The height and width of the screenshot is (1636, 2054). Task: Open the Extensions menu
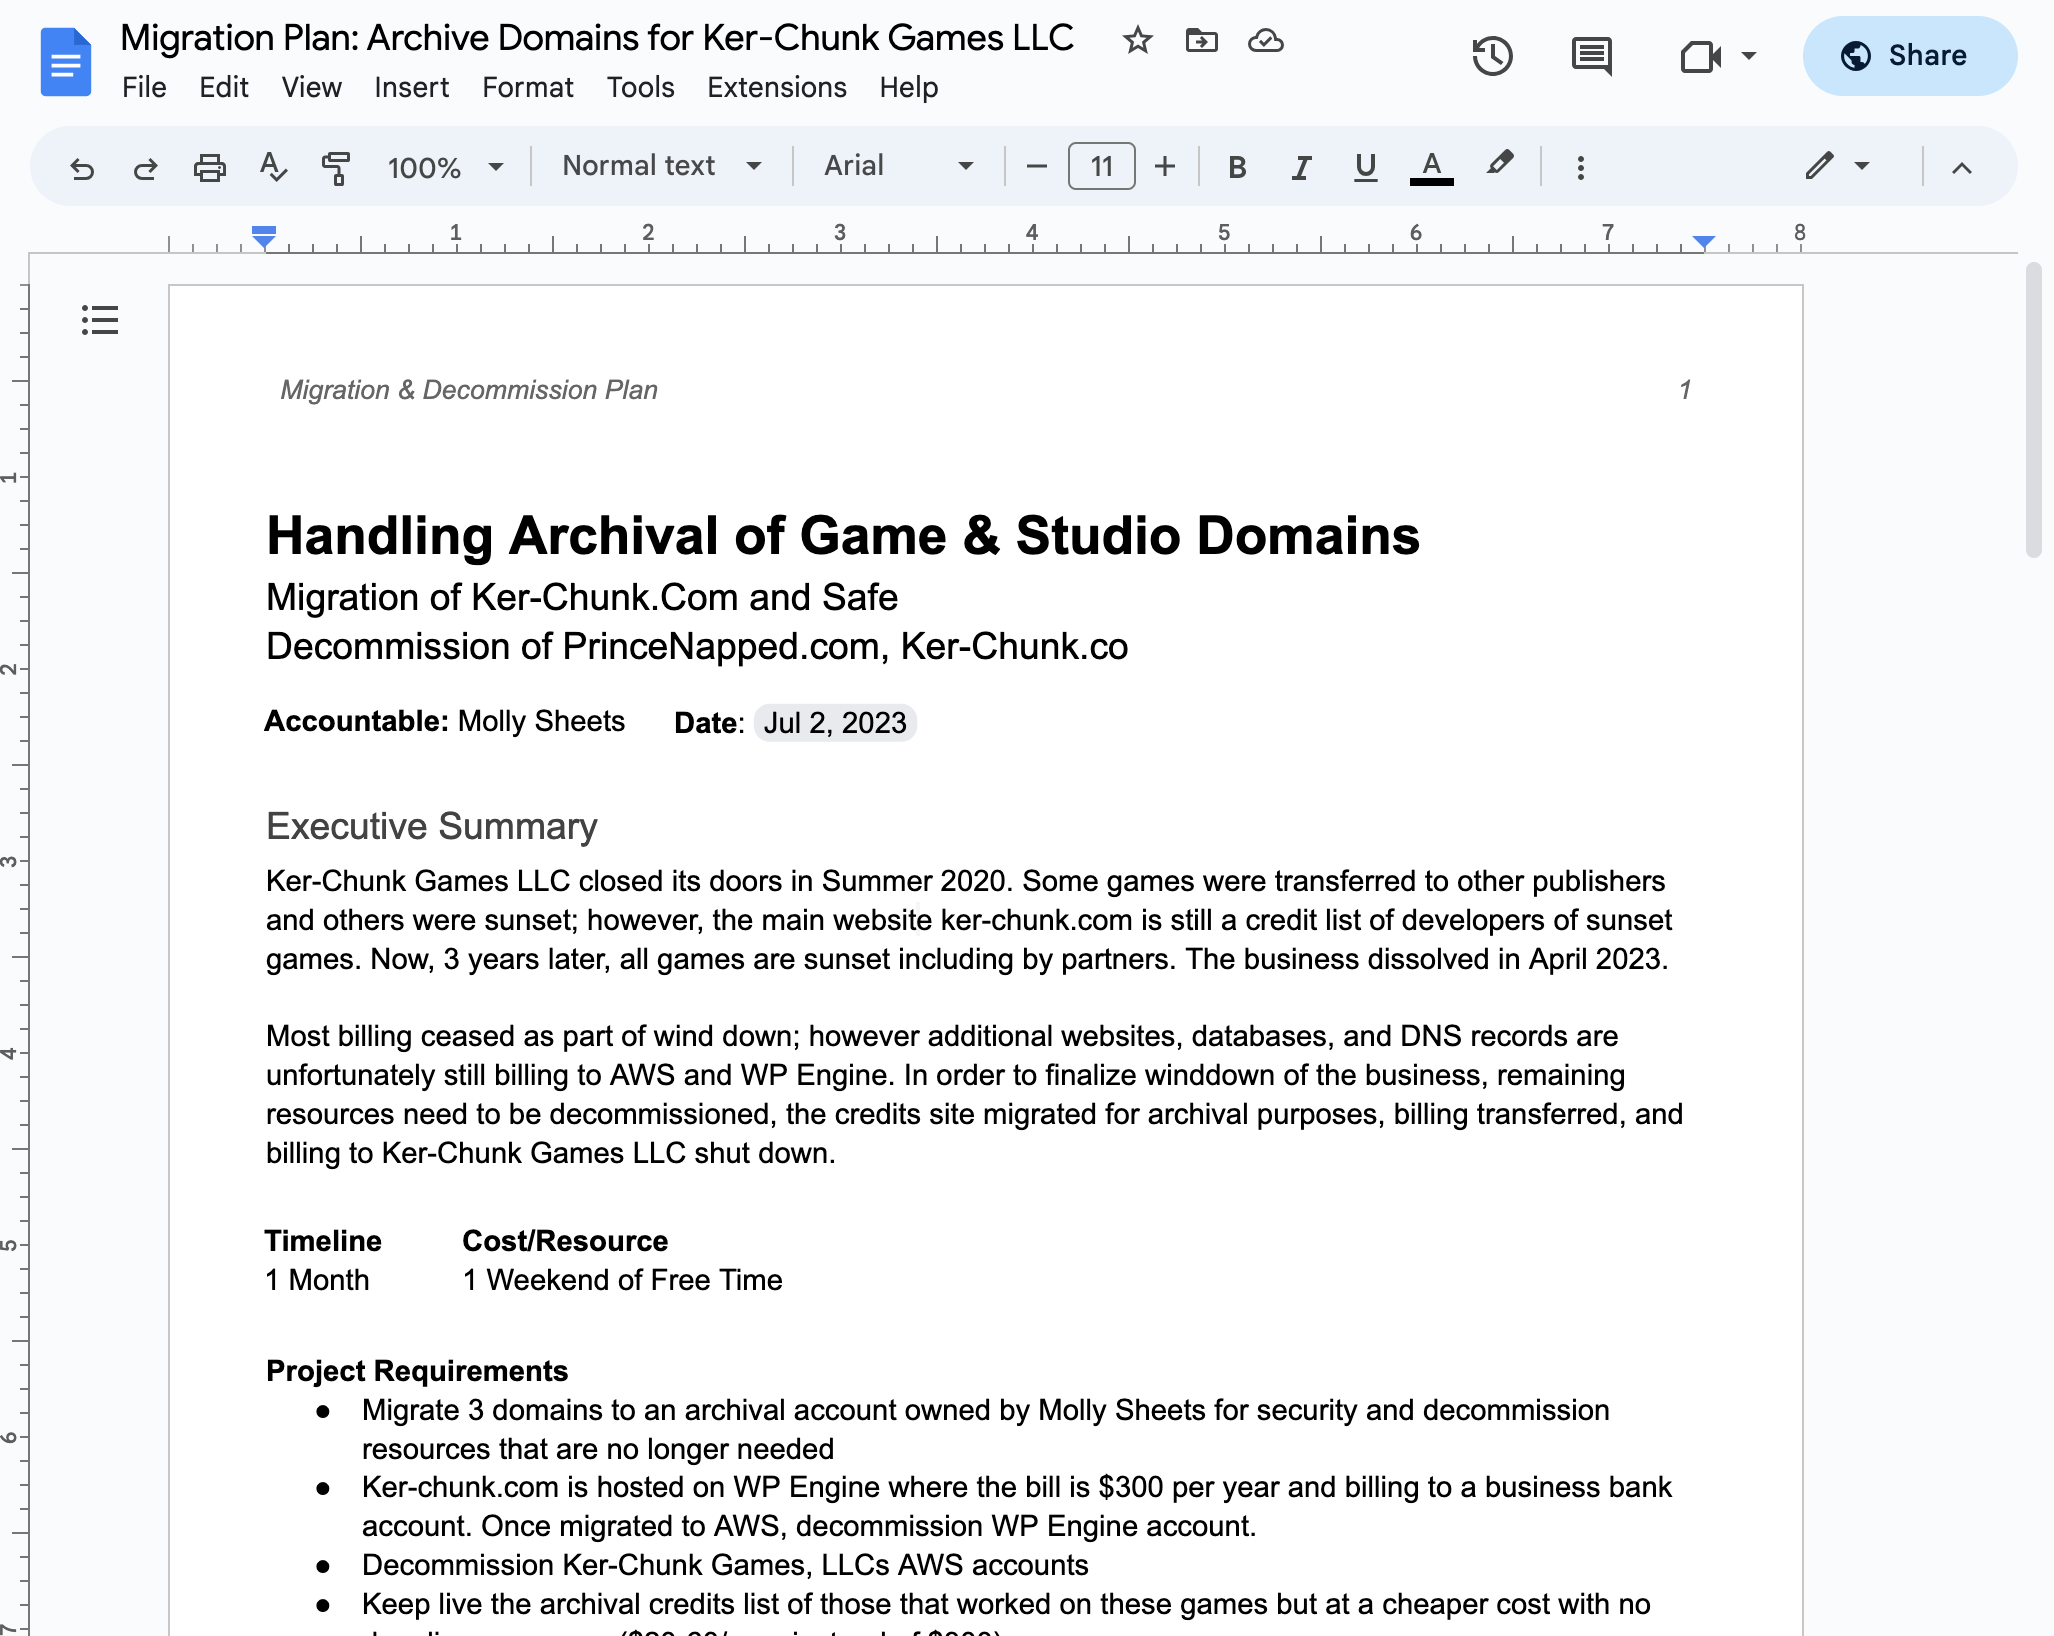776,88
